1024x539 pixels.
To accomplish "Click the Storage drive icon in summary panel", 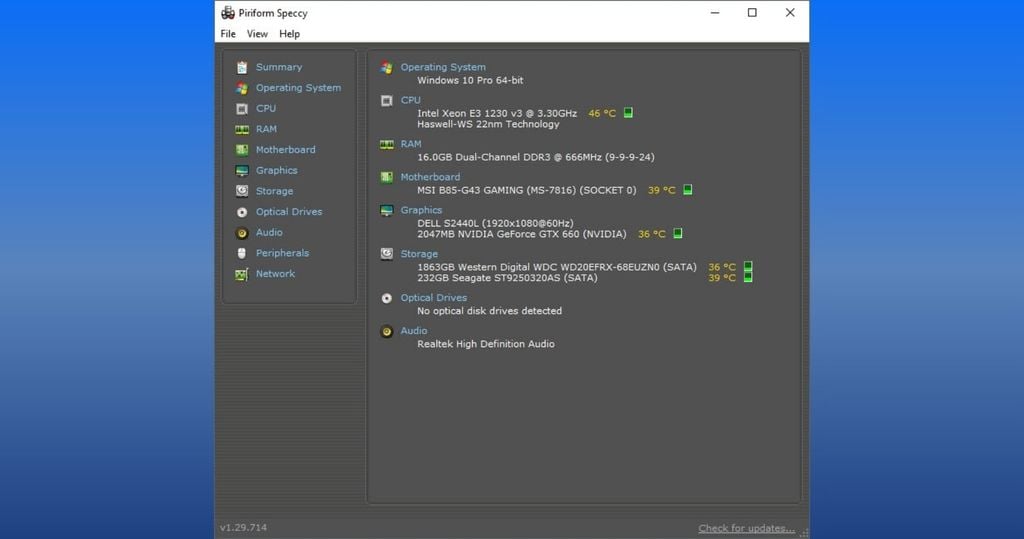I will tap(387, 253).
